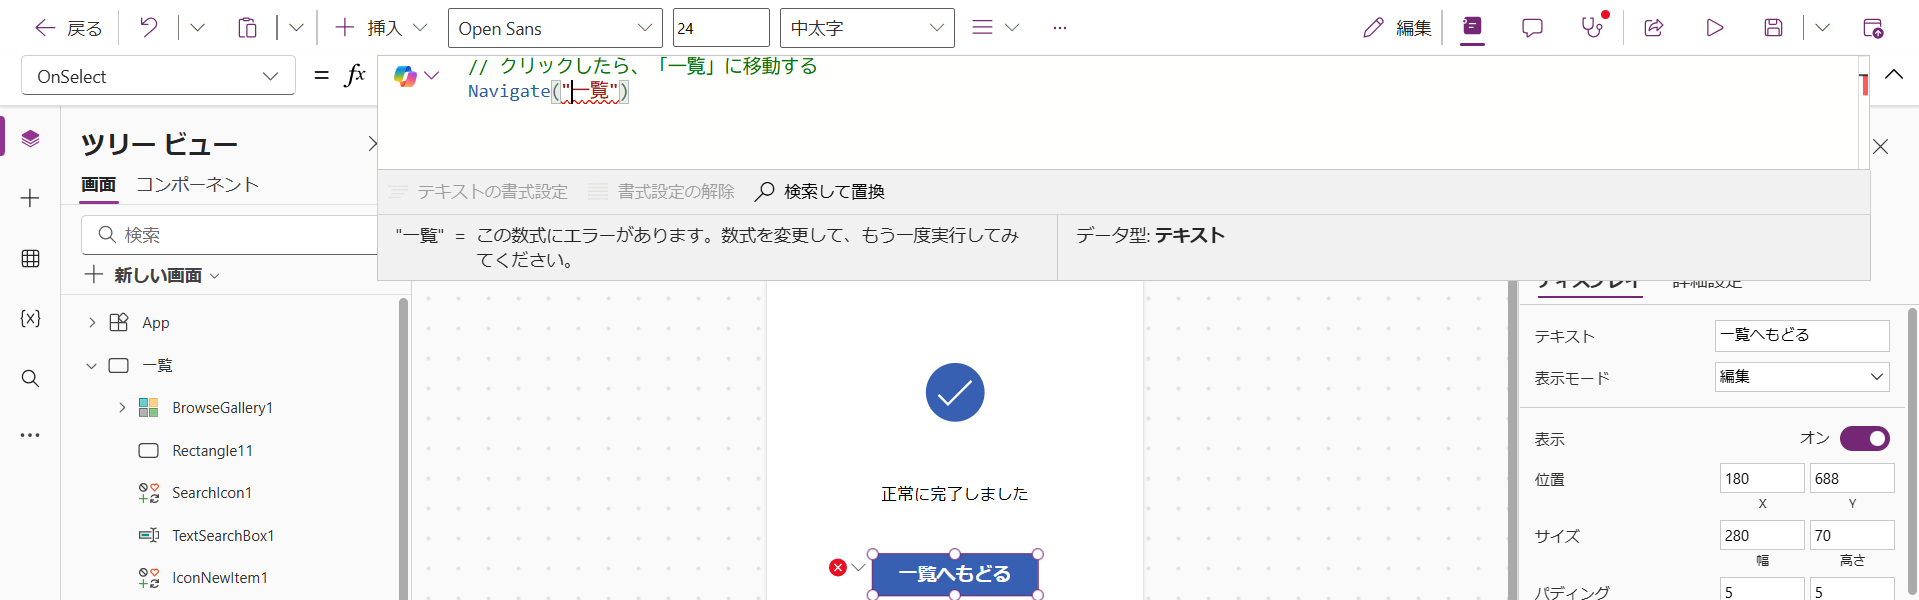
Task: Click the 編集 edit pencil button
Action: point(1397,28)
